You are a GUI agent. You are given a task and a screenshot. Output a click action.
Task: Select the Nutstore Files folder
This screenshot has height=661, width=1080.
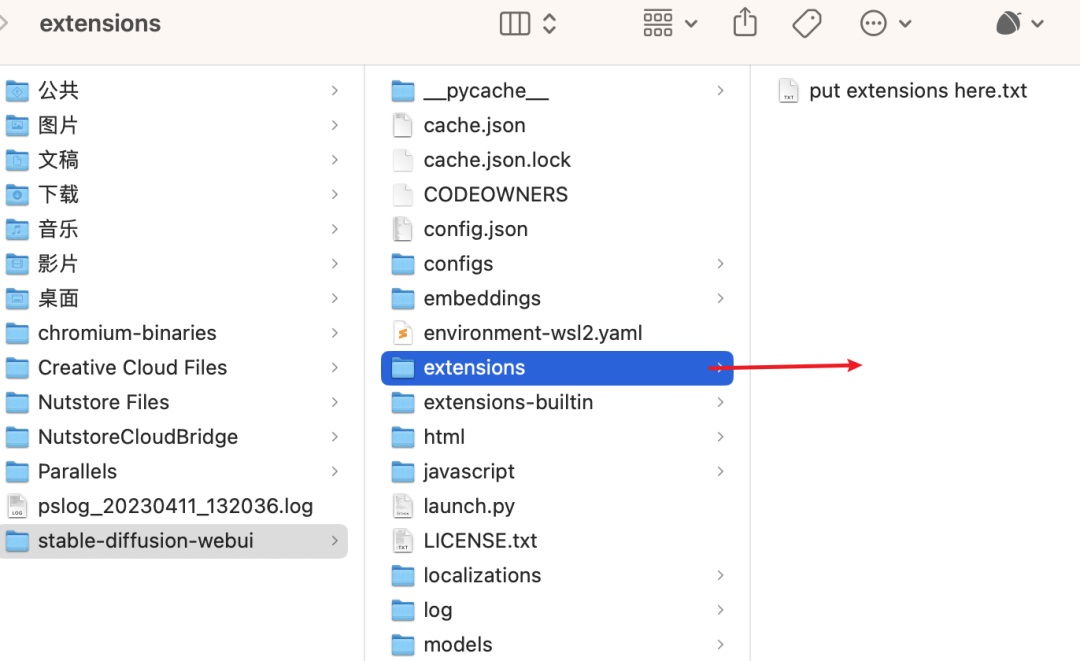coord(103,403)
